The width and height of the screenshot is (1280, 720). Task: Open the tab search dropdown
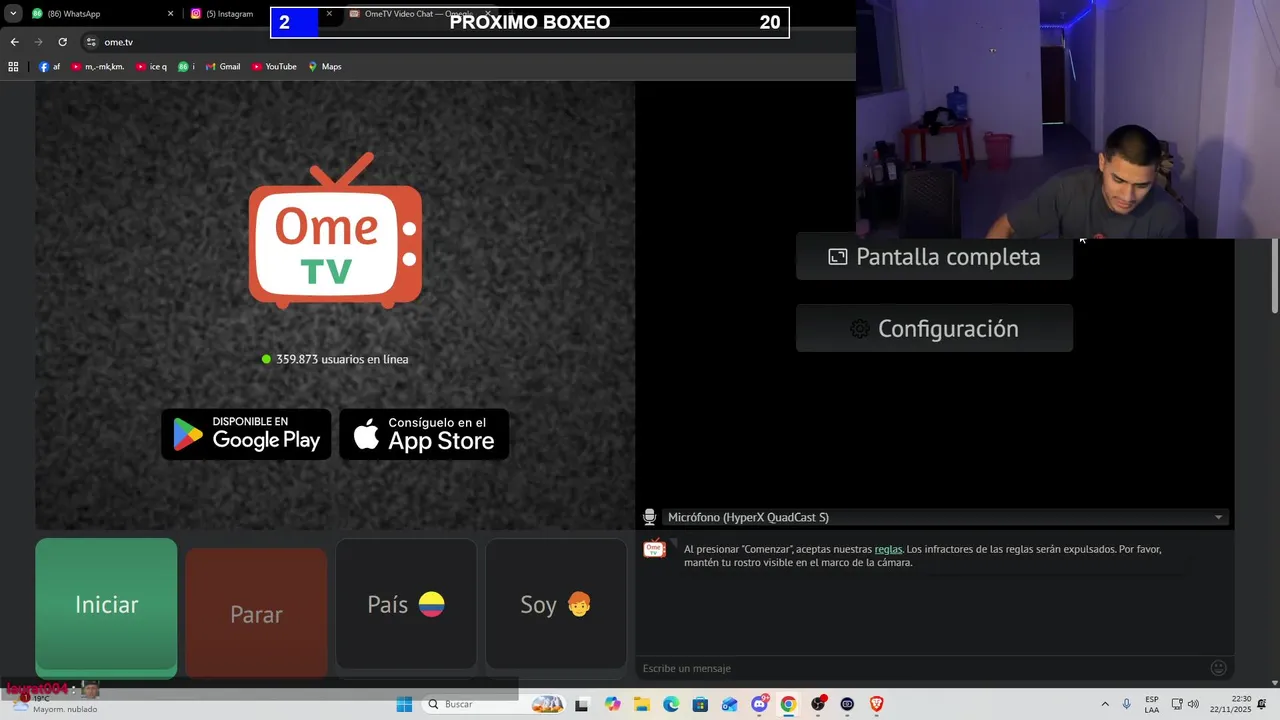coord(13,14)
